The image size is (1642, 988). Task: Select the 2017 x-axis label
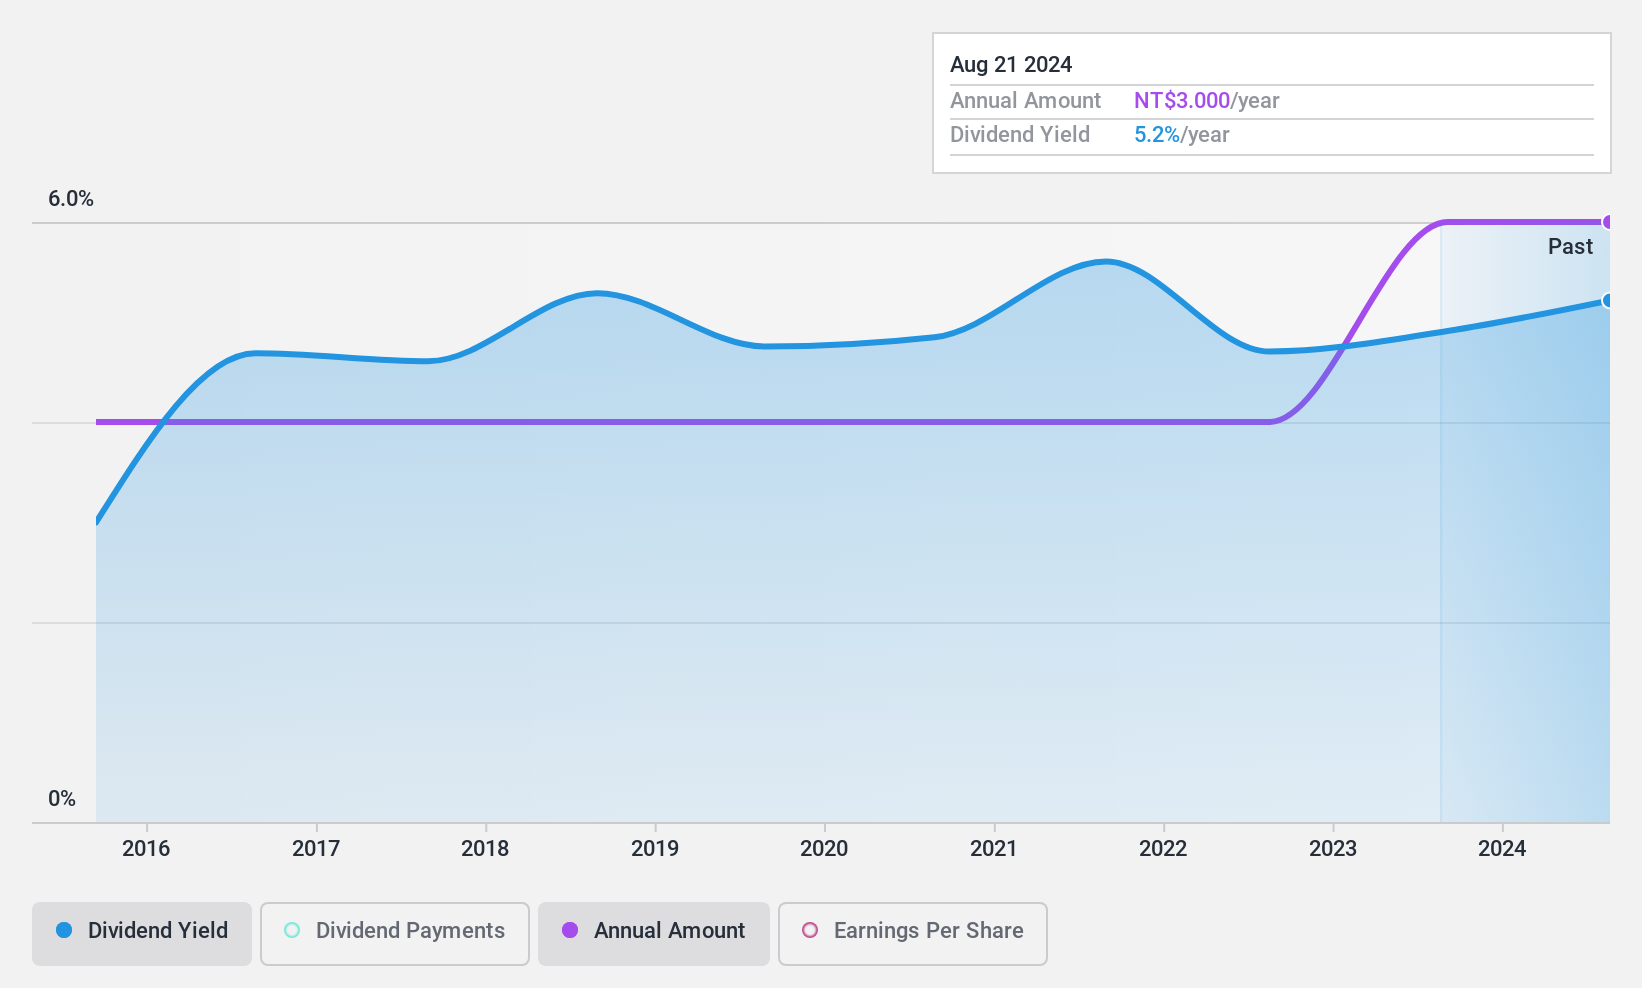pos(316,848)
